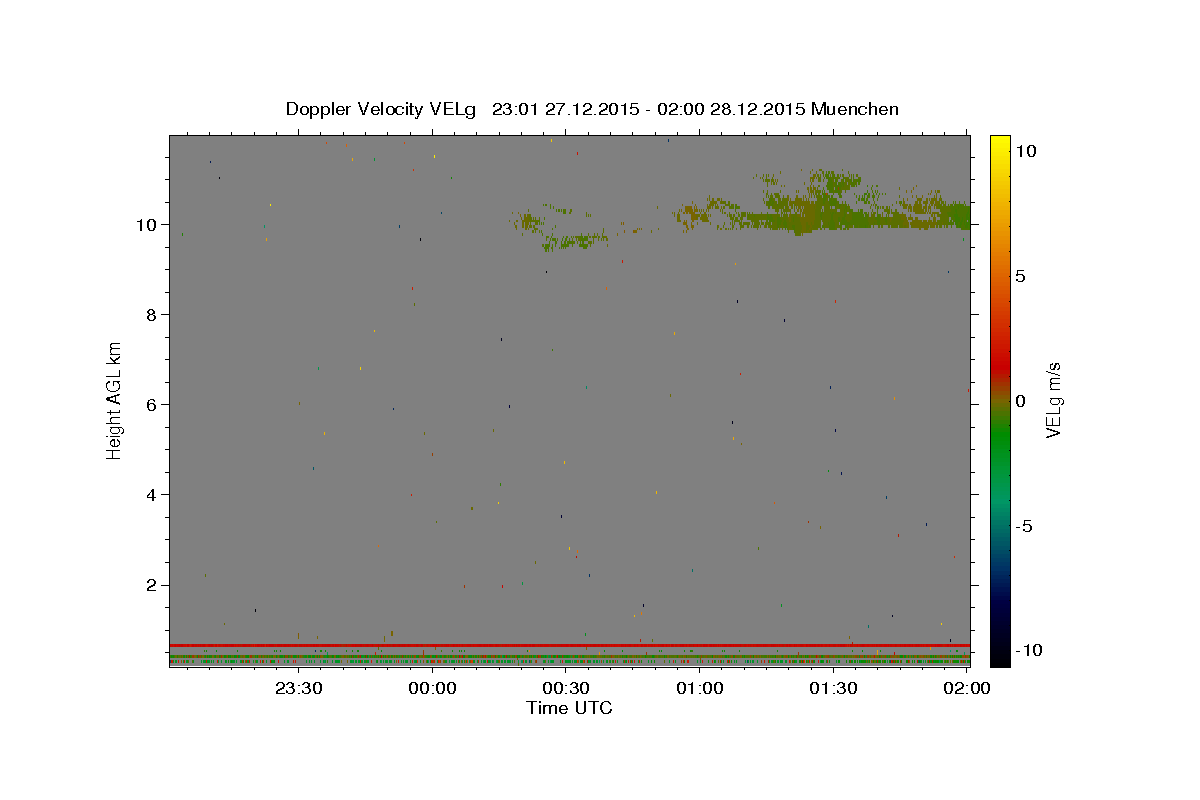Screen dimensions: 1200x800
Task: Click the 23:30 time tick label
Action: coord(298,688)
